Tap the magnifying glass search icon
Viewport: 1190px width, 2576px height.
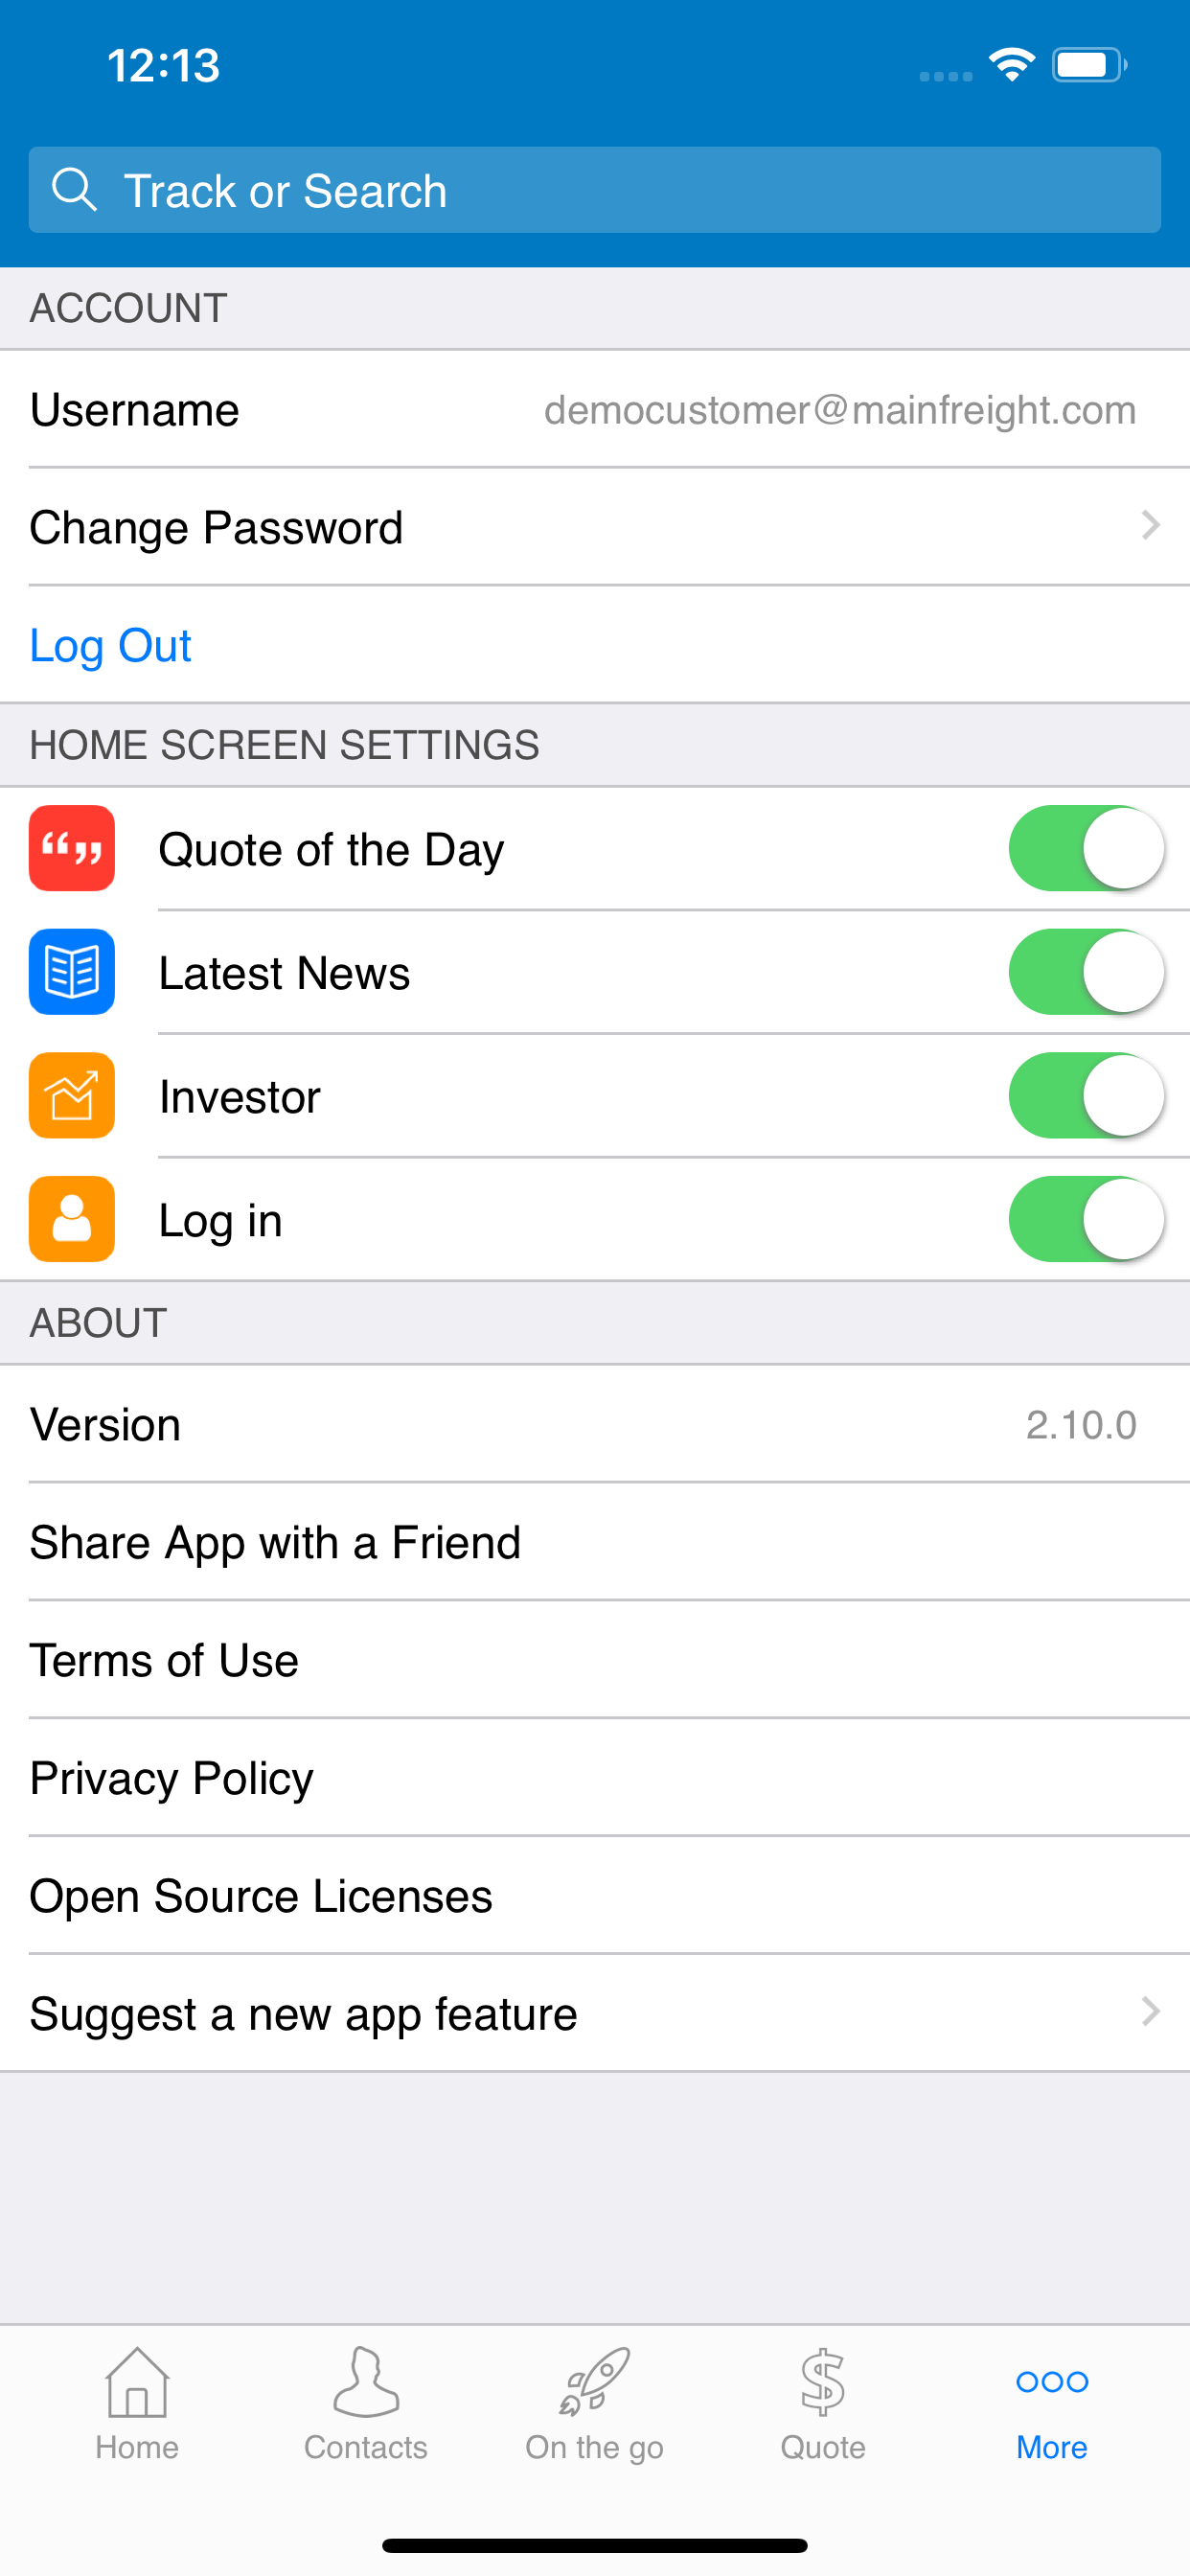tap(74, 189)
